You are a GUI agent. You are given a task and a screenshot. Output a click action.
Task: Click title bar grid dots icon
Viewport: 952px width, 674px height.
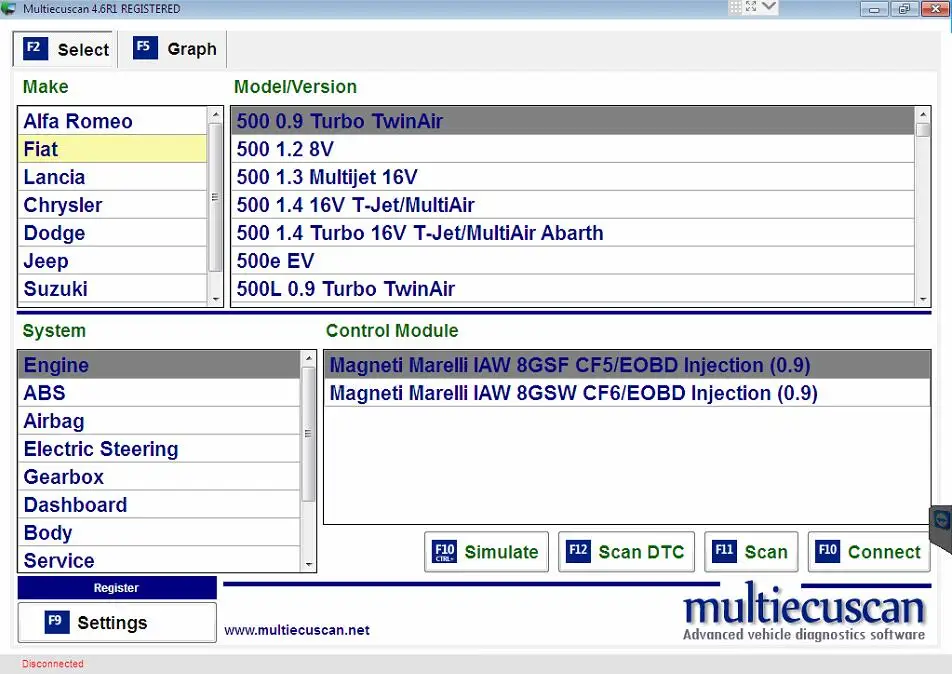pyautogui.click(x=735, y=7)
